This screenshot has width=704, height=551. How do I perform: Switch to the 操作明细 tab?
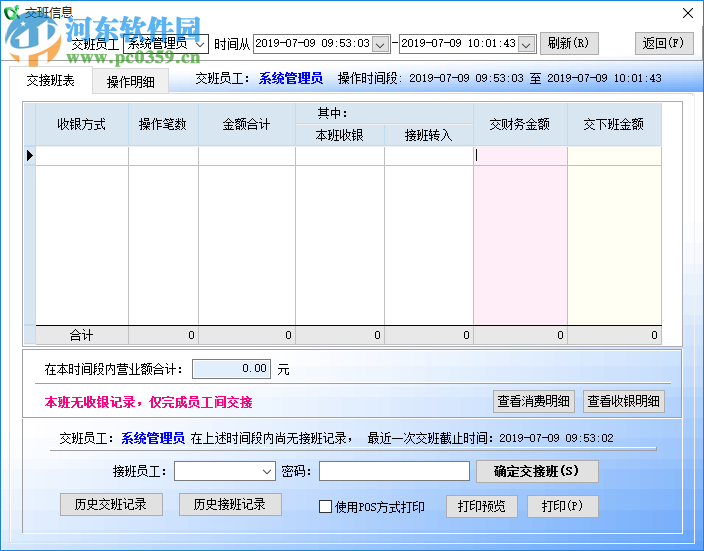point(131,82)
